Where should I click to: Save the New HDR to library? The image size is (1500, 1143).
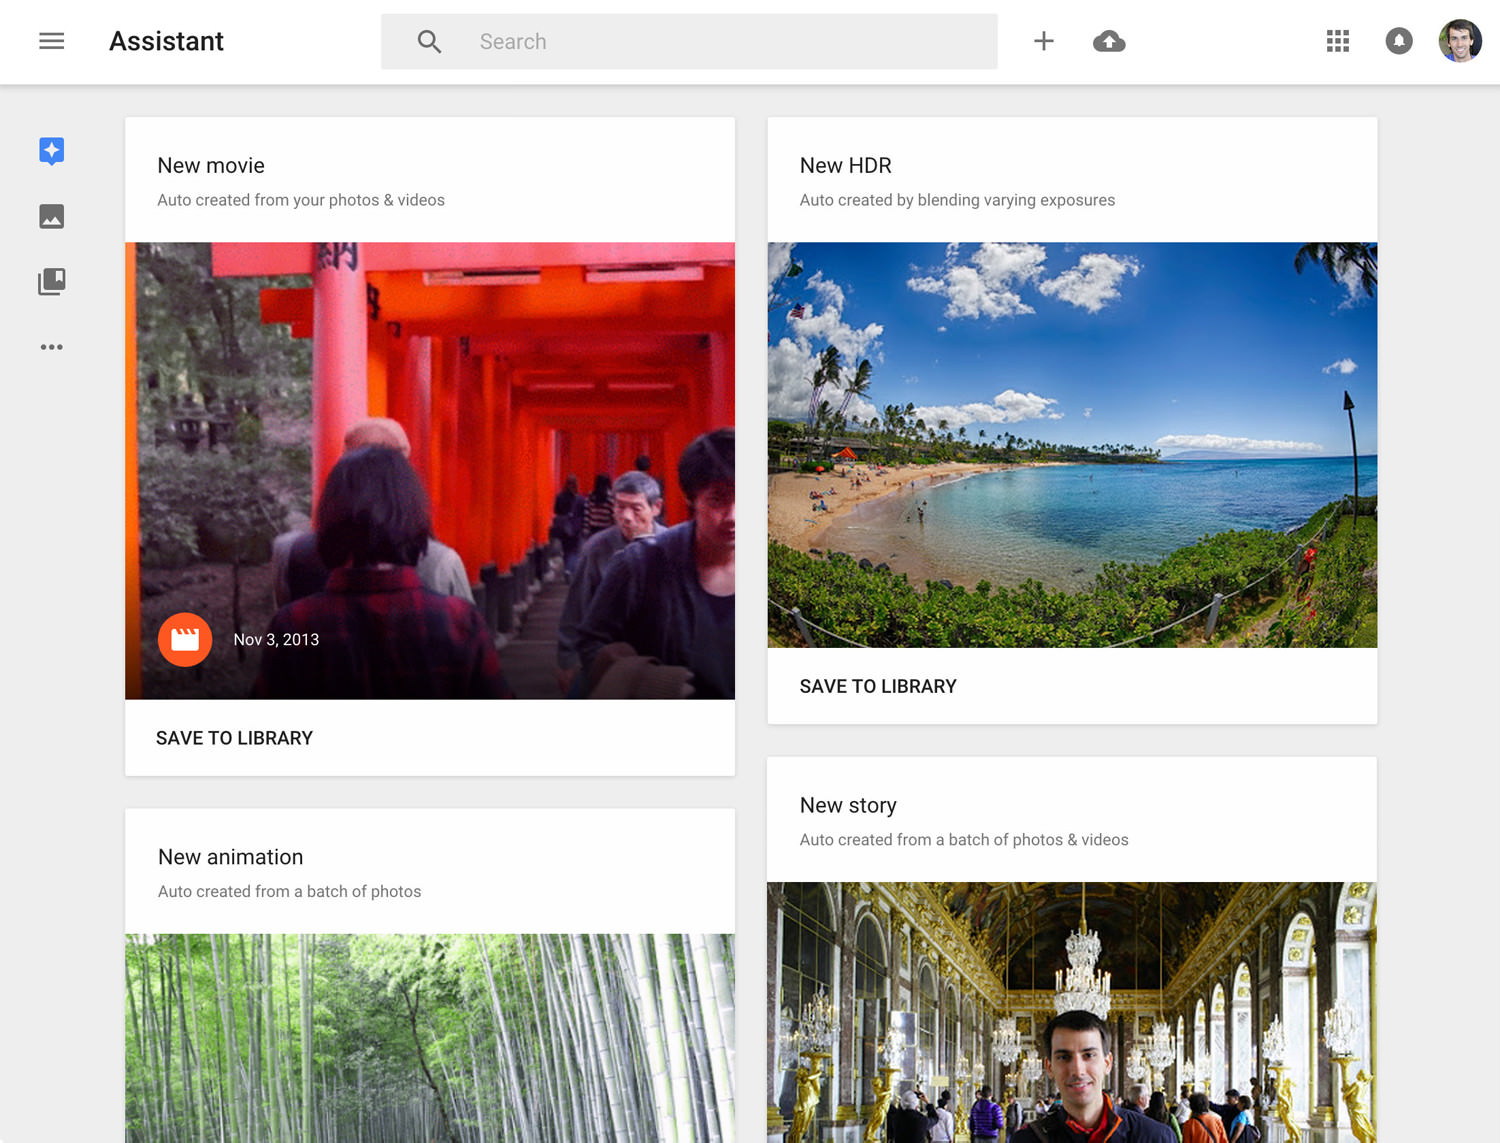[x=878, y=687]
